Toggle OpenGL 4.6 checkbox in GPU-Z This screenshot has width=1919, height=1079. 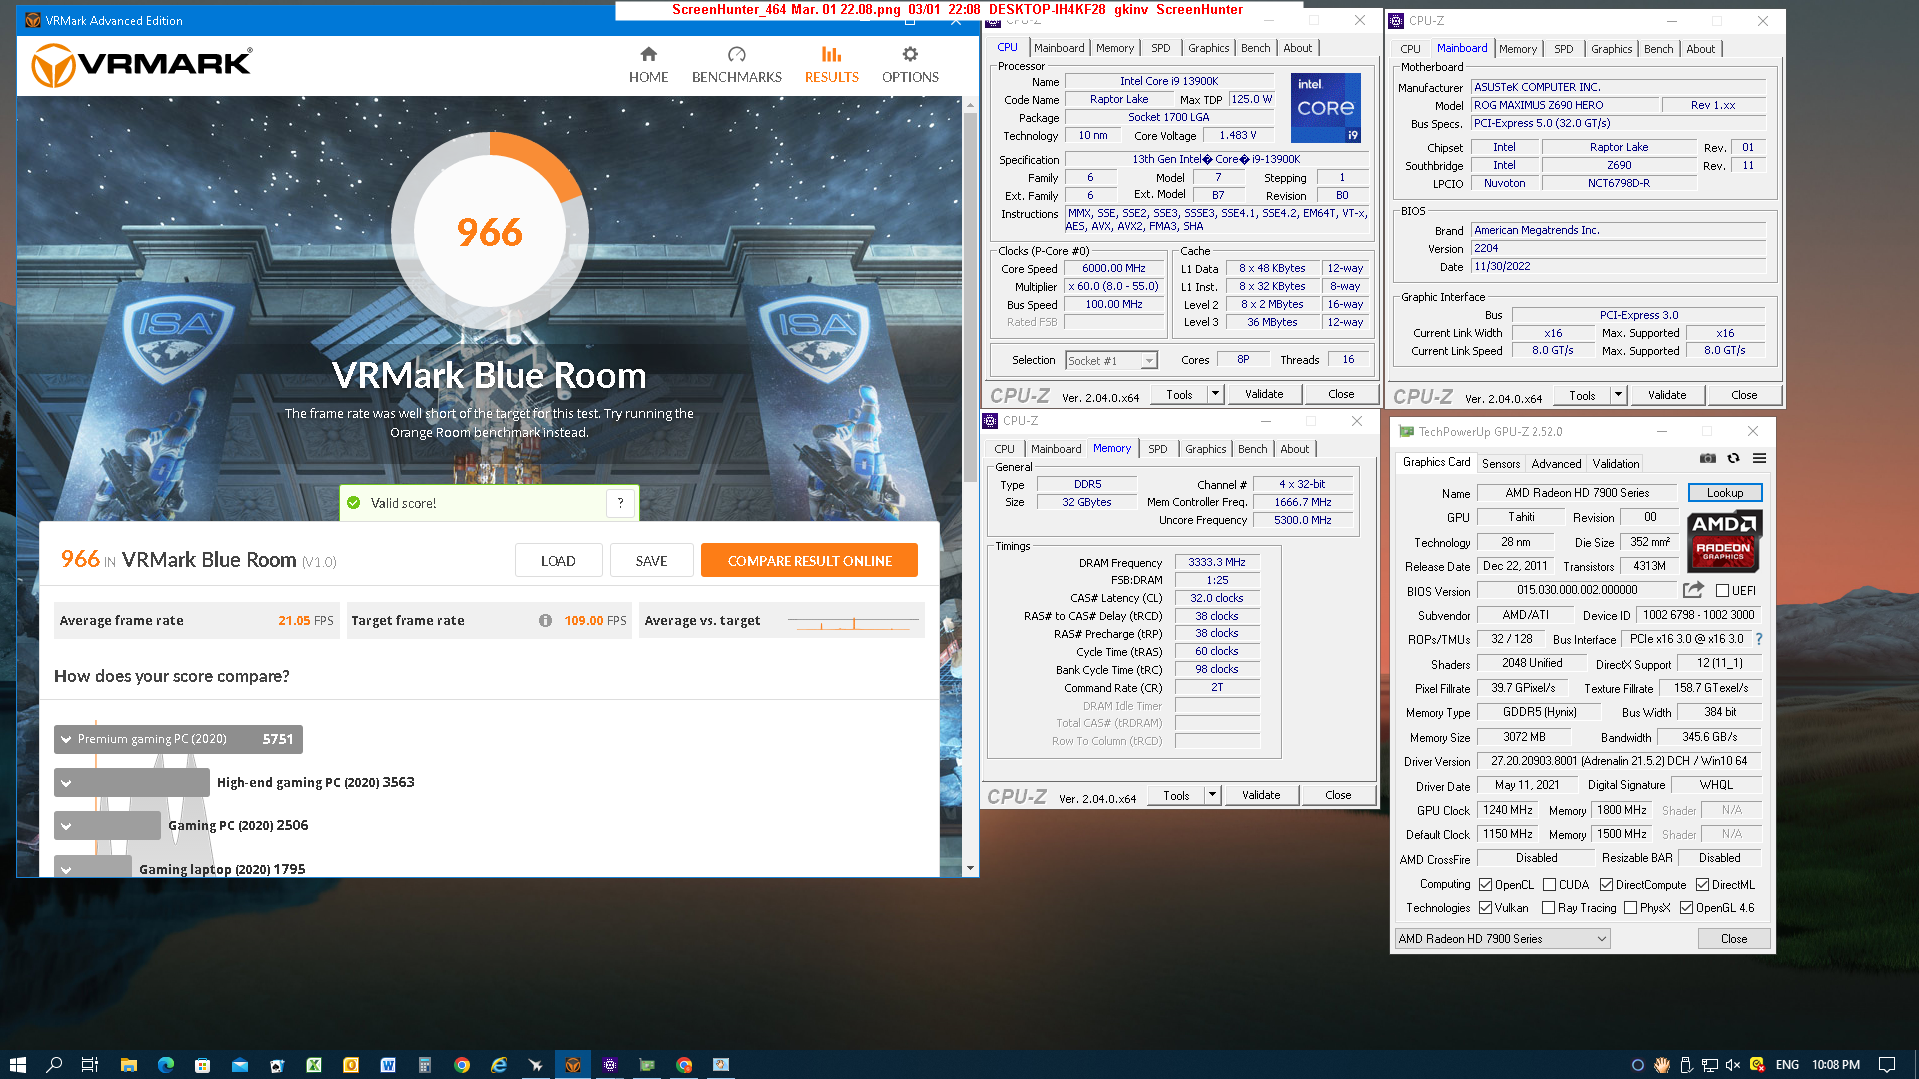click(x=1686, y=907)
